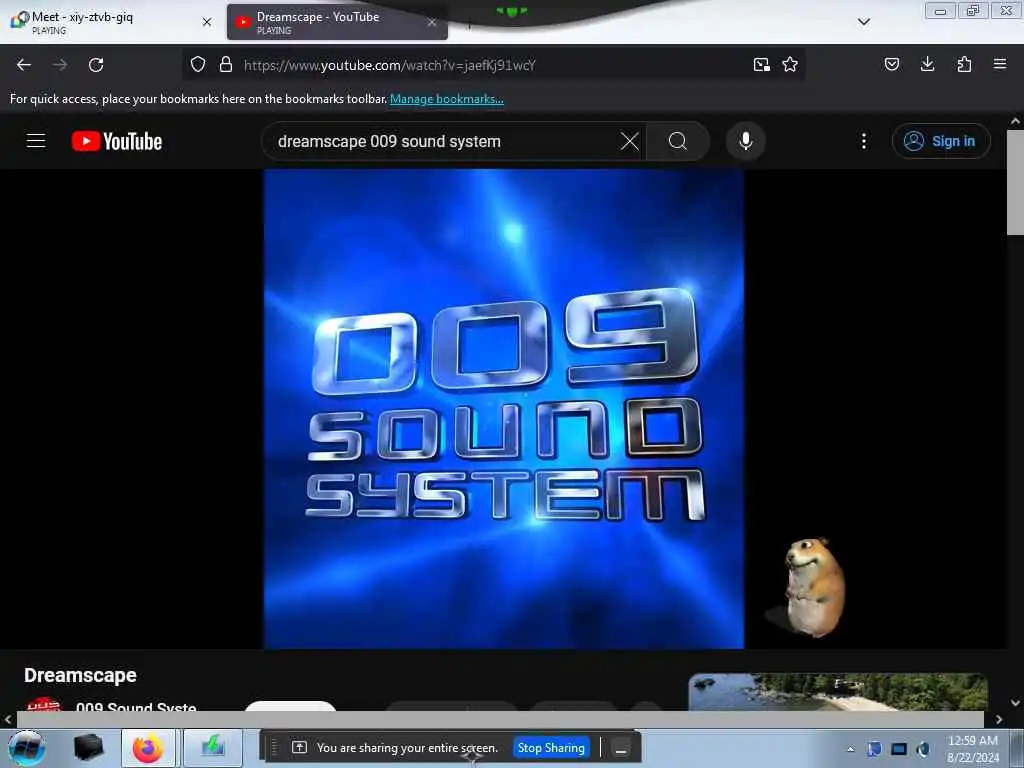Viewport: 1024px width, 768px height.
Task: Submit search with magnifier button
Action: 678,141
